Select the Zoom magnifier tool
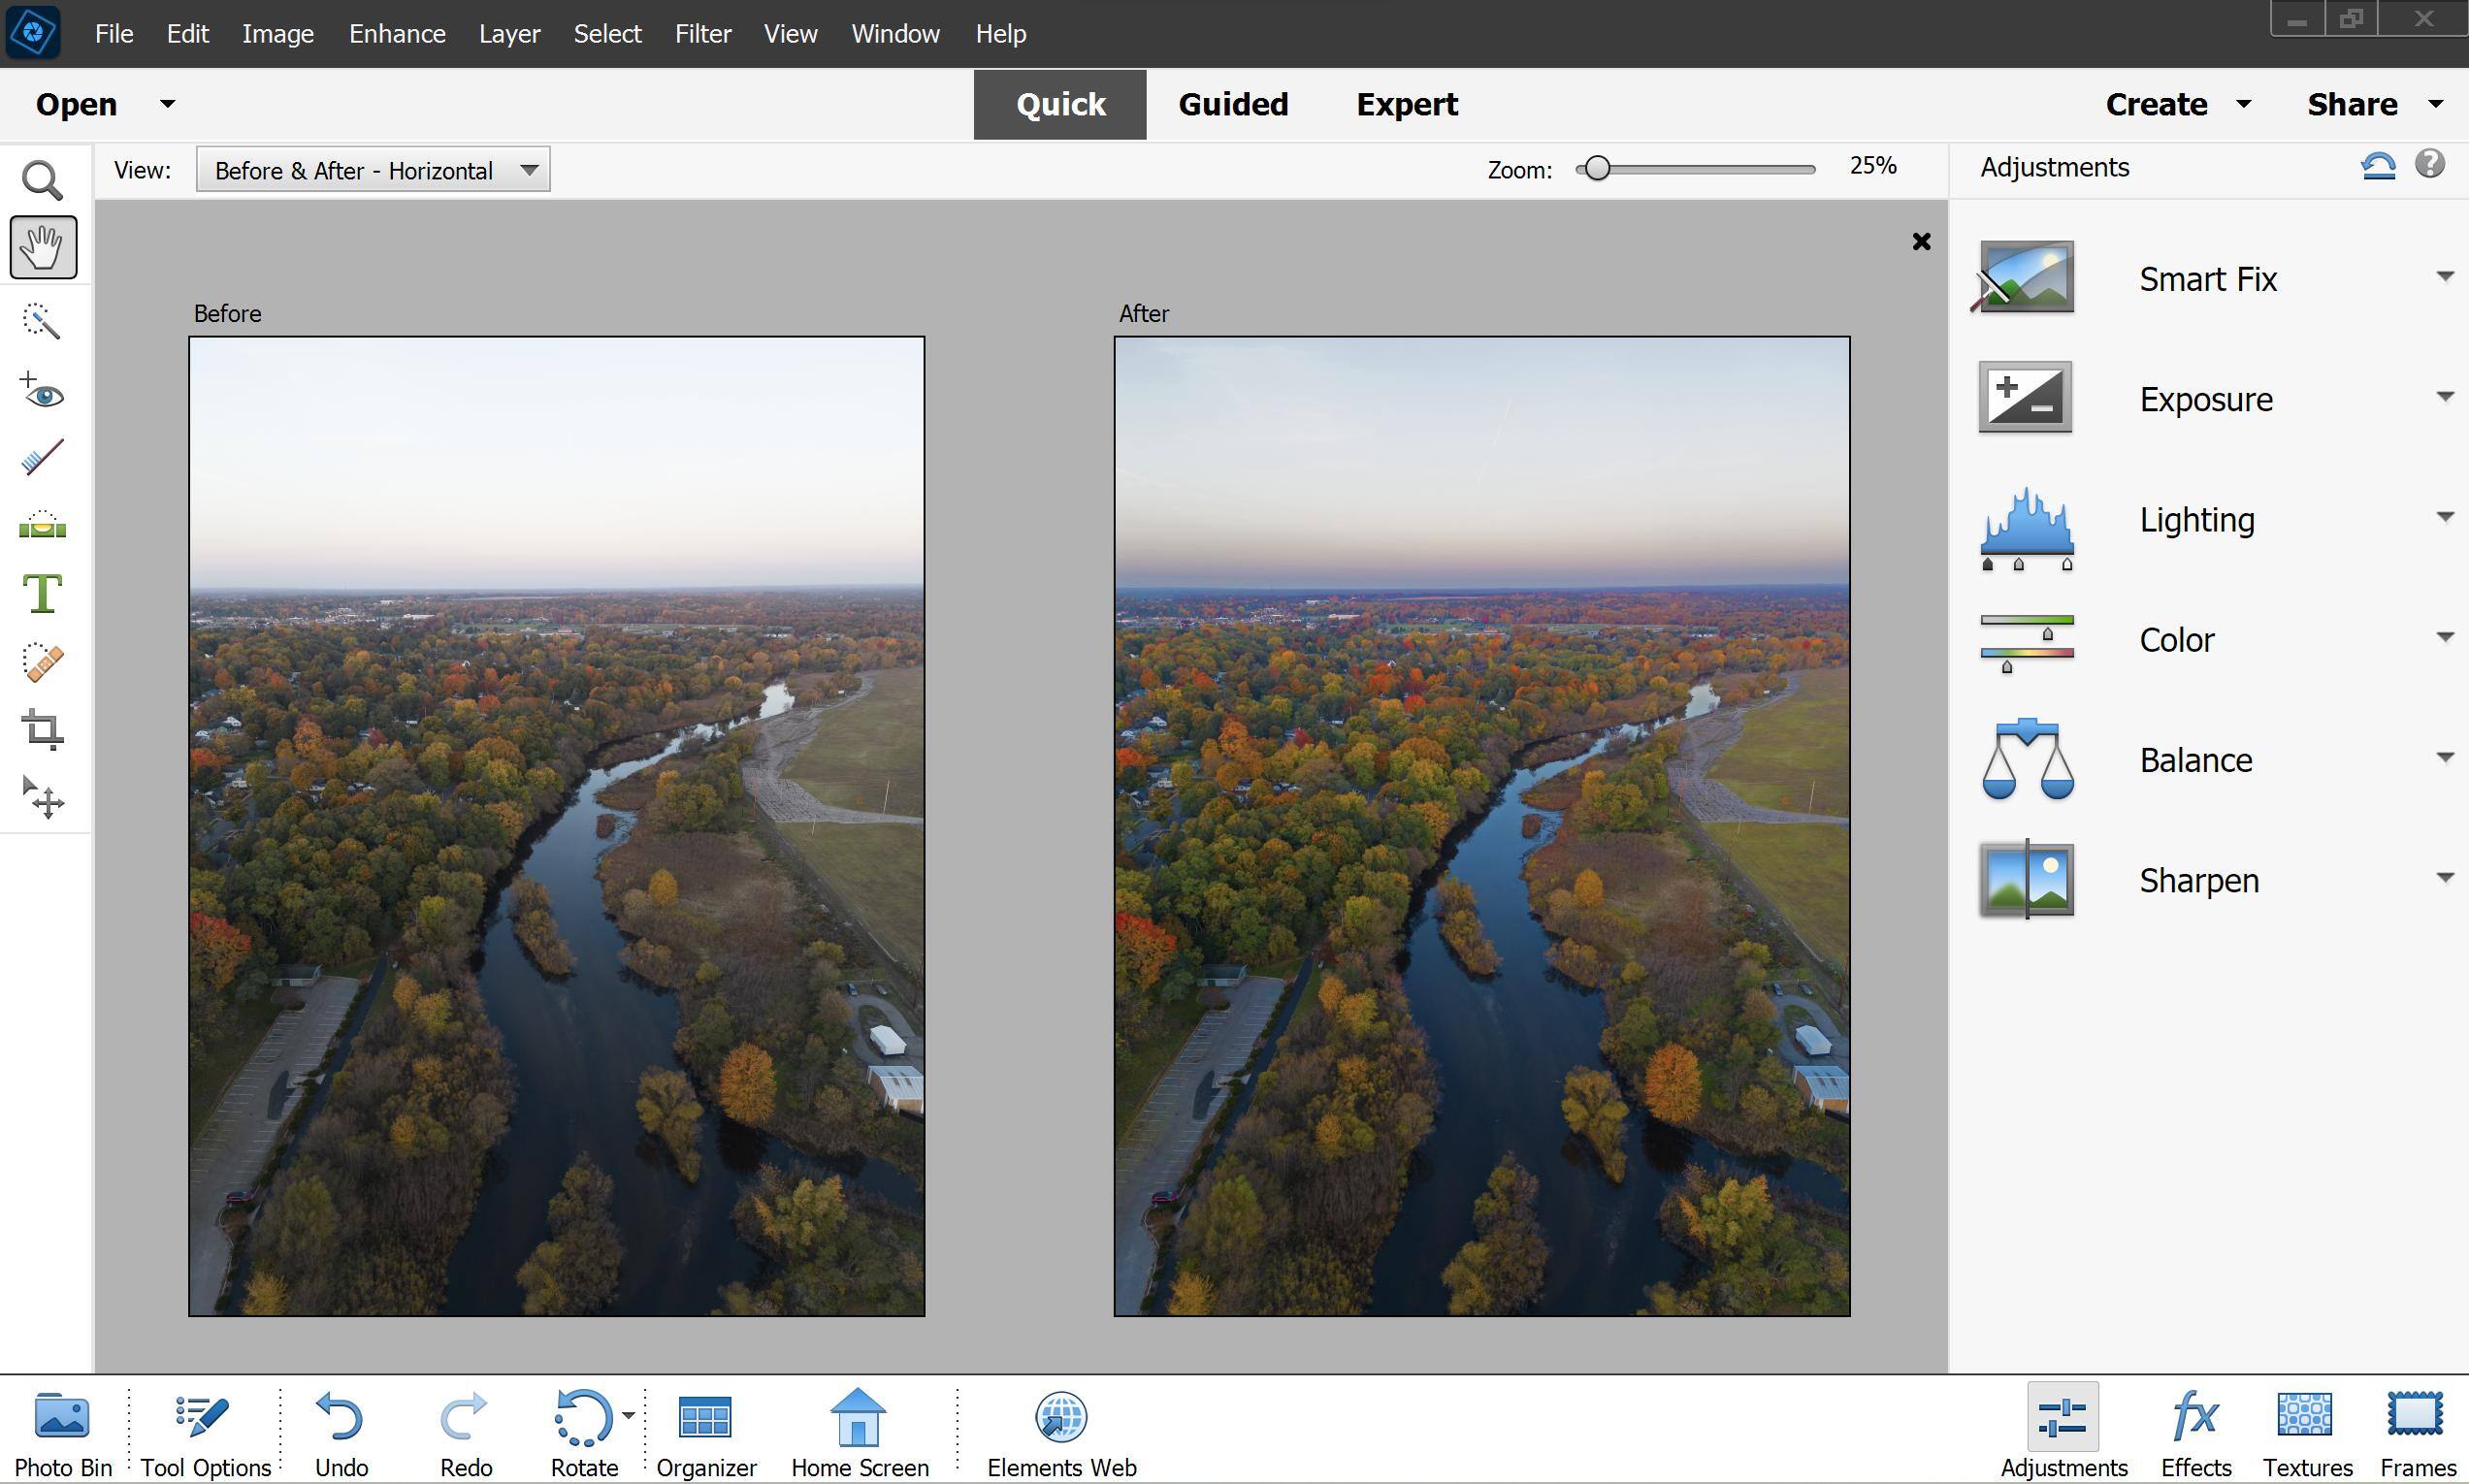The height and width of the screenshot is (1484, 2469). pyautogui.click(x=42, y=181)
